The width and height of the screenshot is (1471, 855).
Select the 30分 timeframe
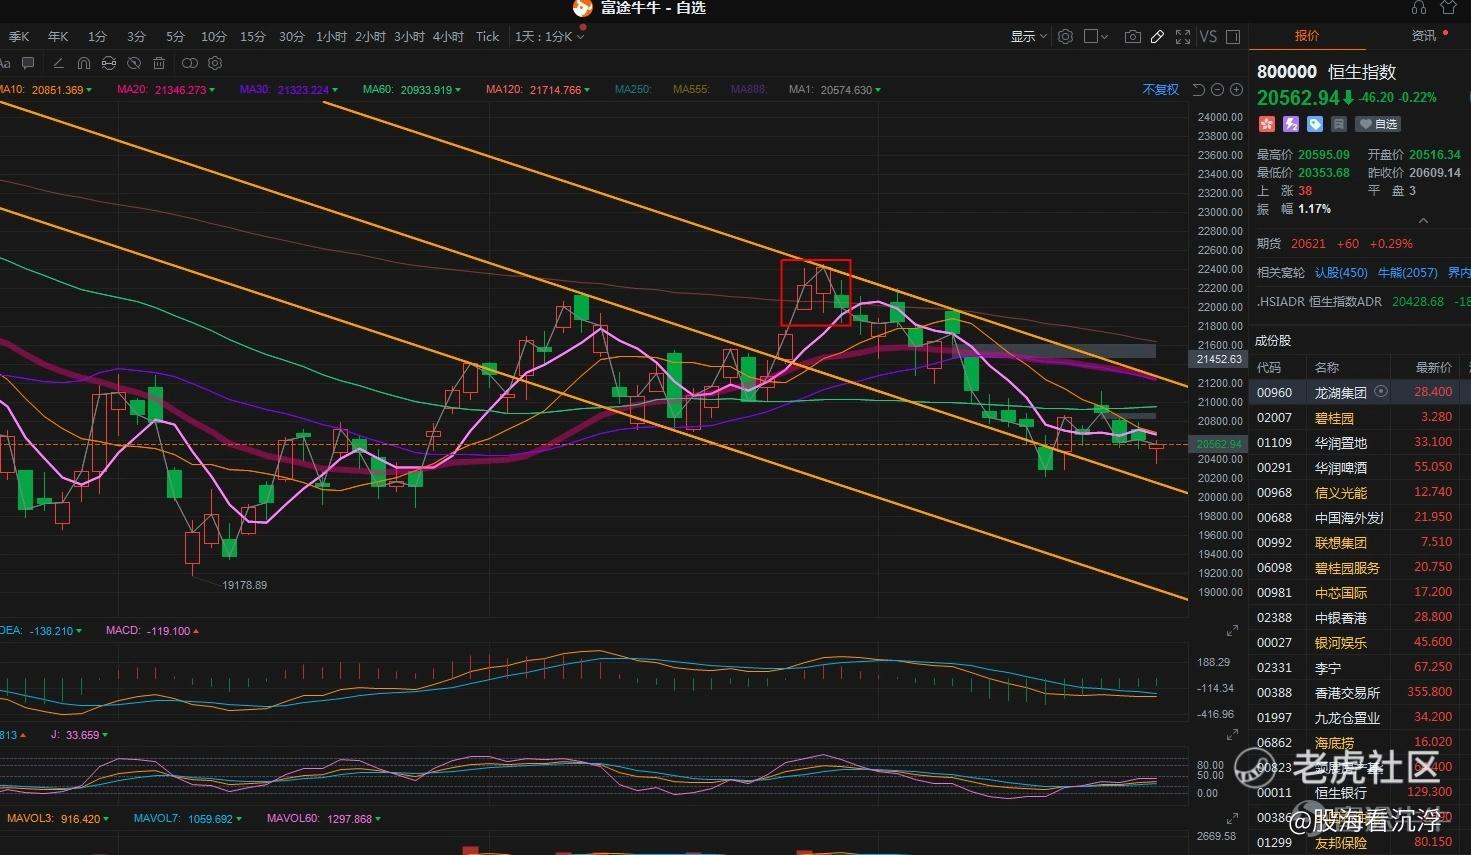point(292,37)
